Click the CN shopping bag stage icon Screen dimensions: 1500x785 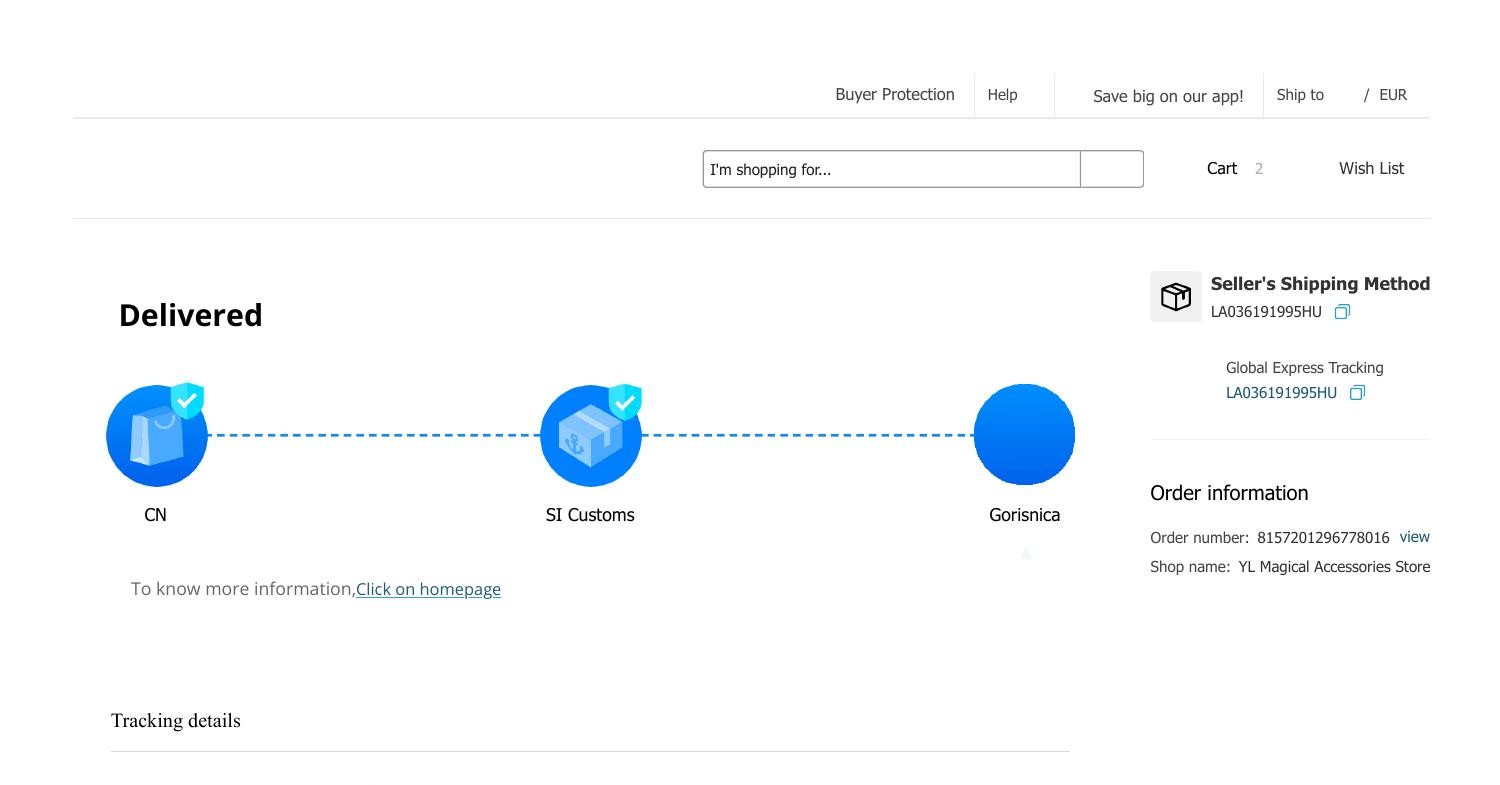156,437
